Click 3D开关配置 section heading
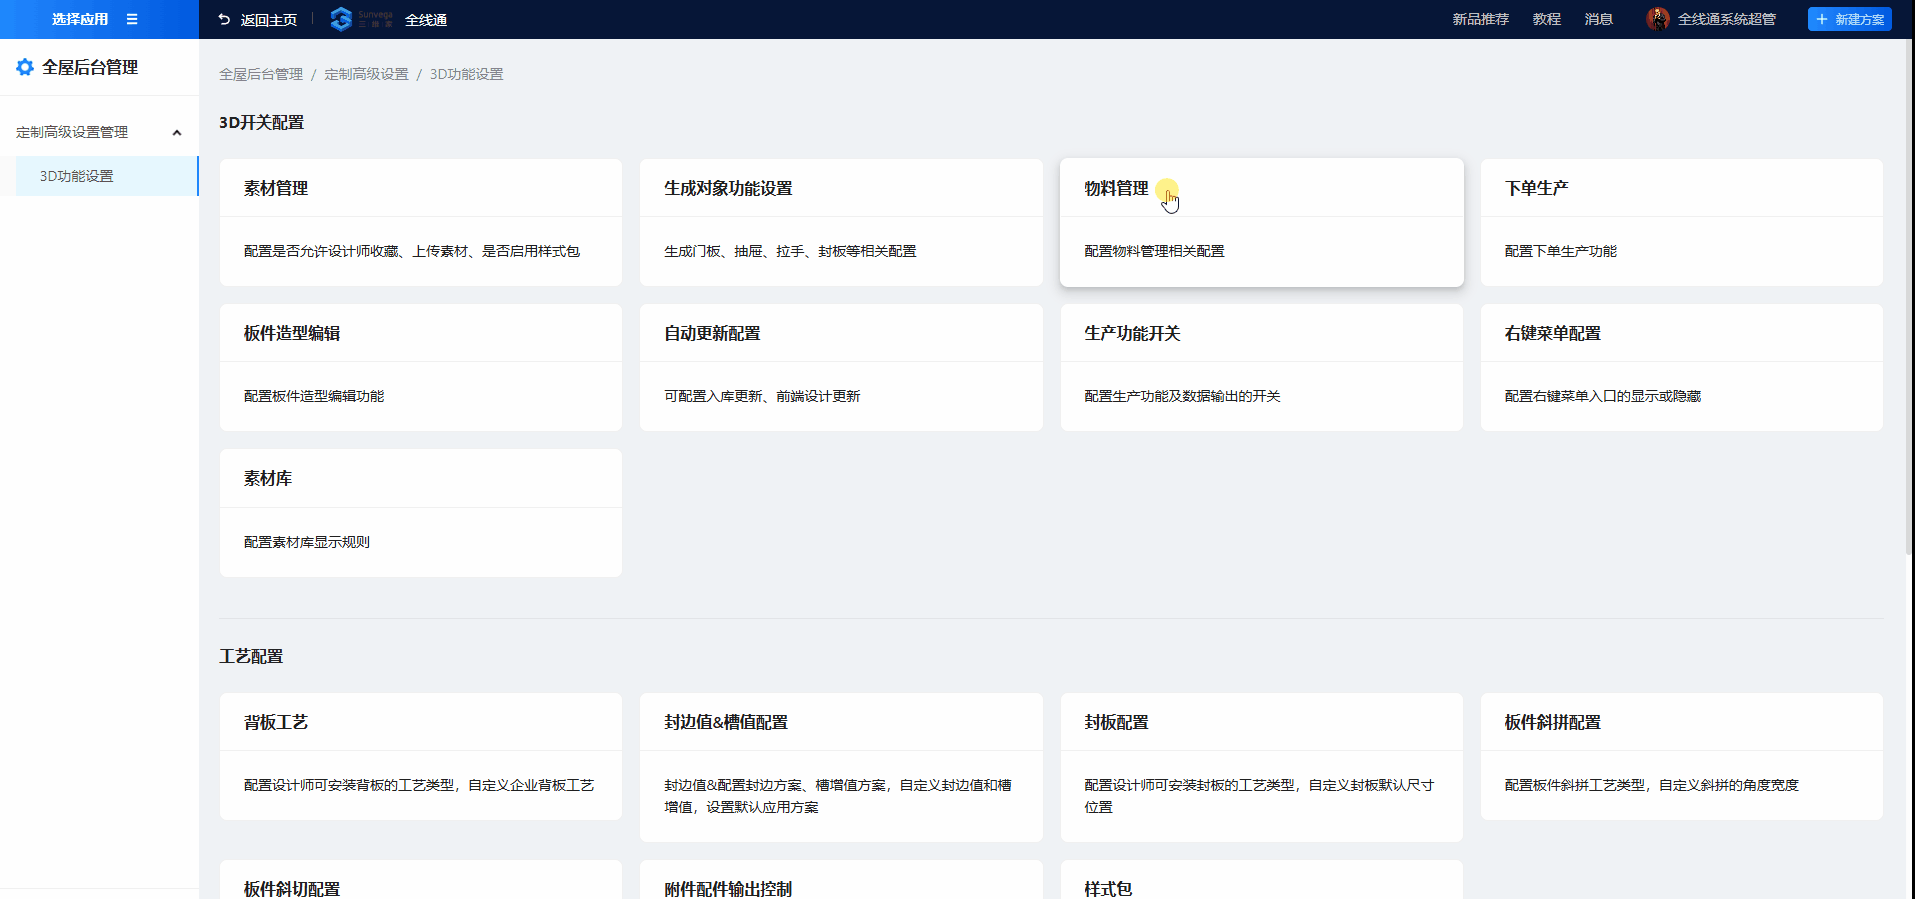This screenshot has width=1915, height=899. 262,122
